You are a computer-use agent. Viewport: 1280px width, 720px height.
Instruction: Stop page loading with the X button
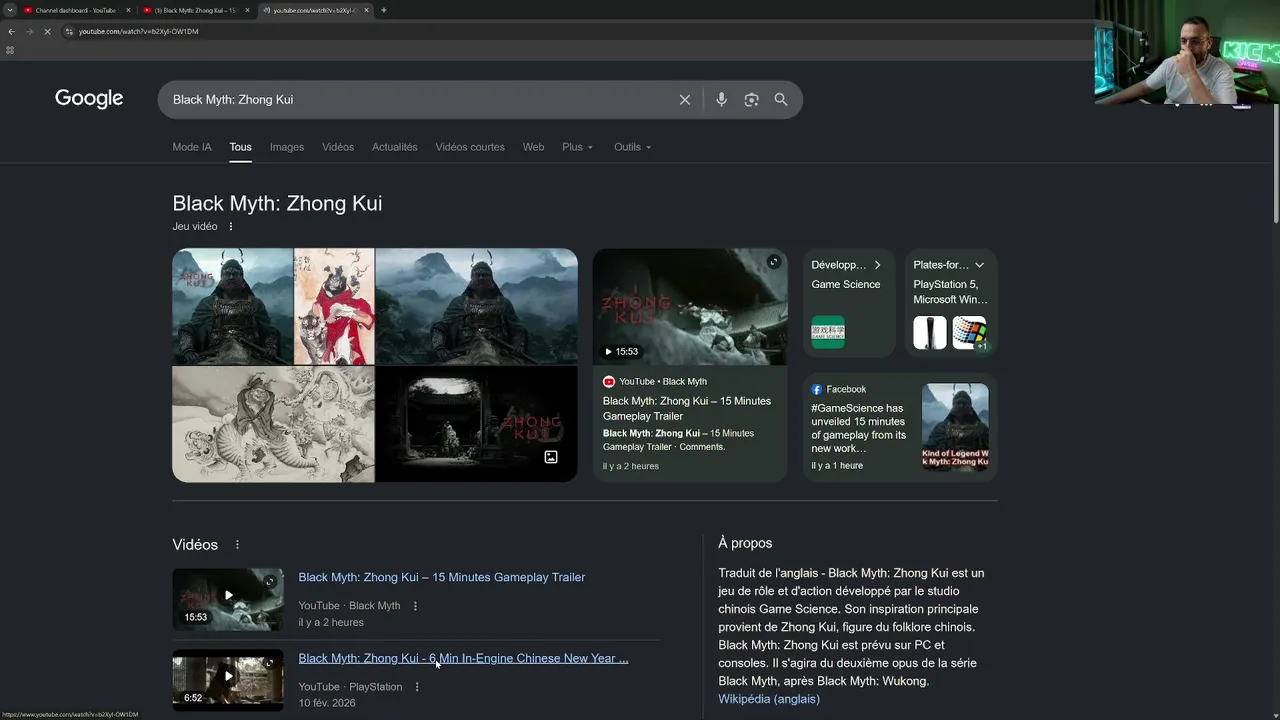(x=47, y=31)
